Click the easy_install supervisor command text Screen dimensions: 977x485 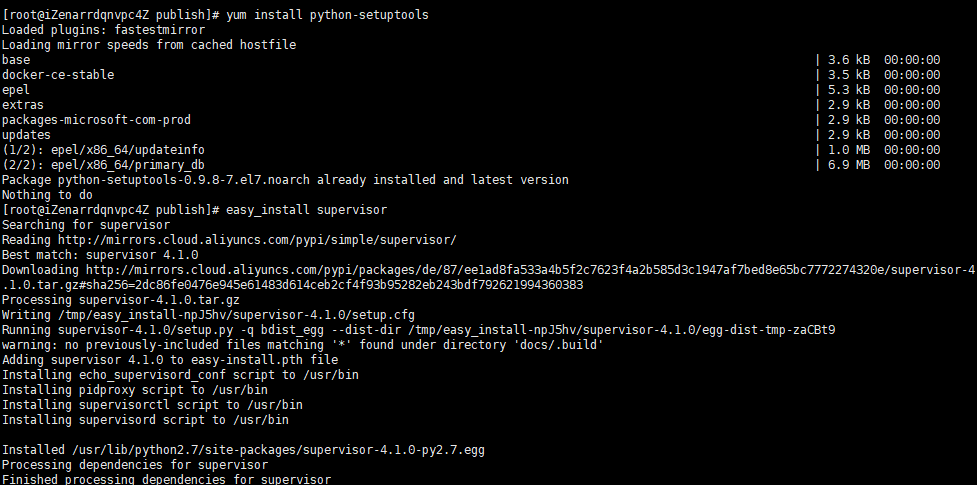(306, 210)
